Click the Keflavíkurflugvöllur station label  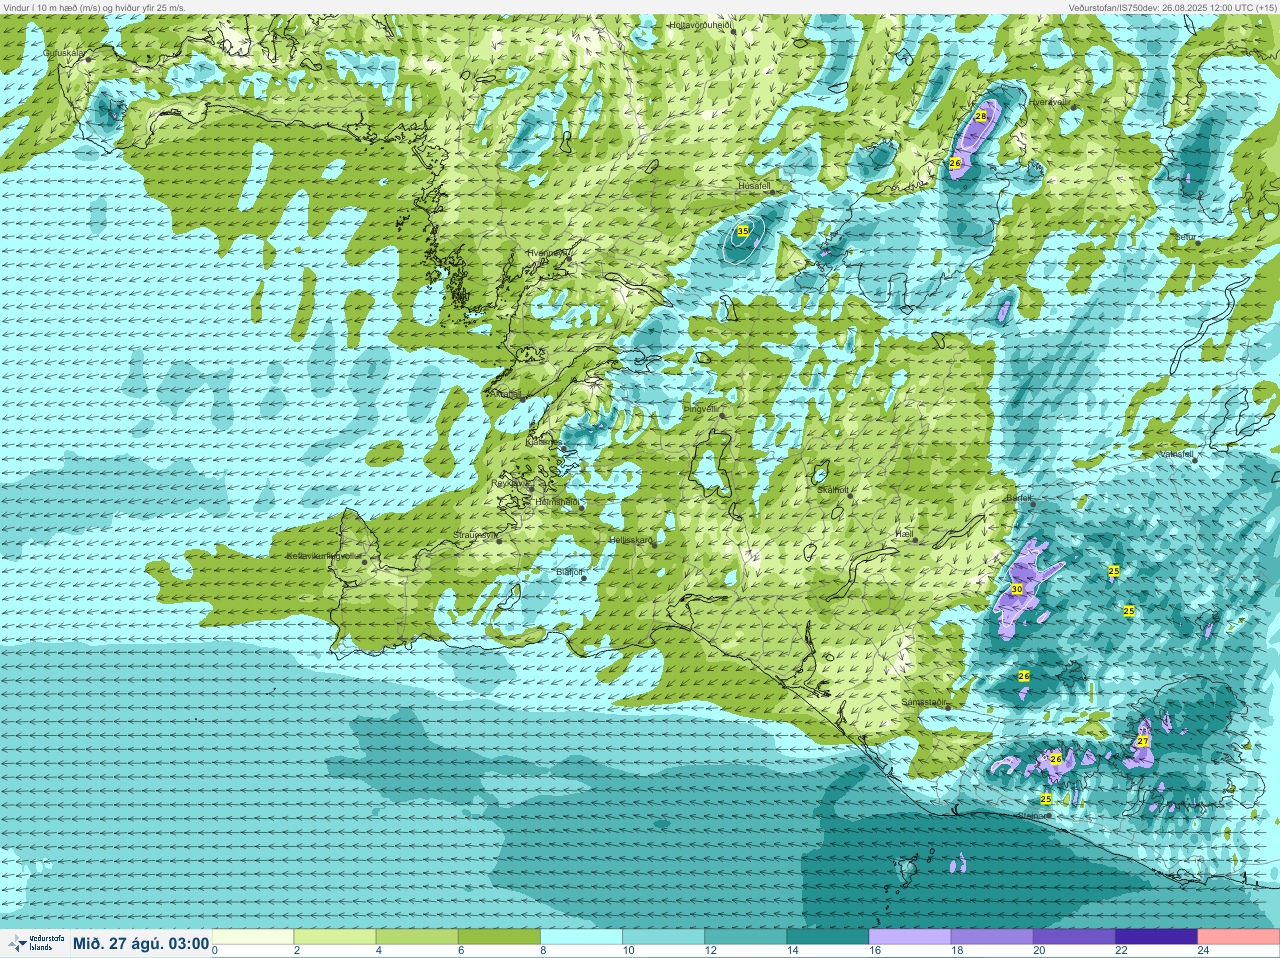click(x=322, y=555)
